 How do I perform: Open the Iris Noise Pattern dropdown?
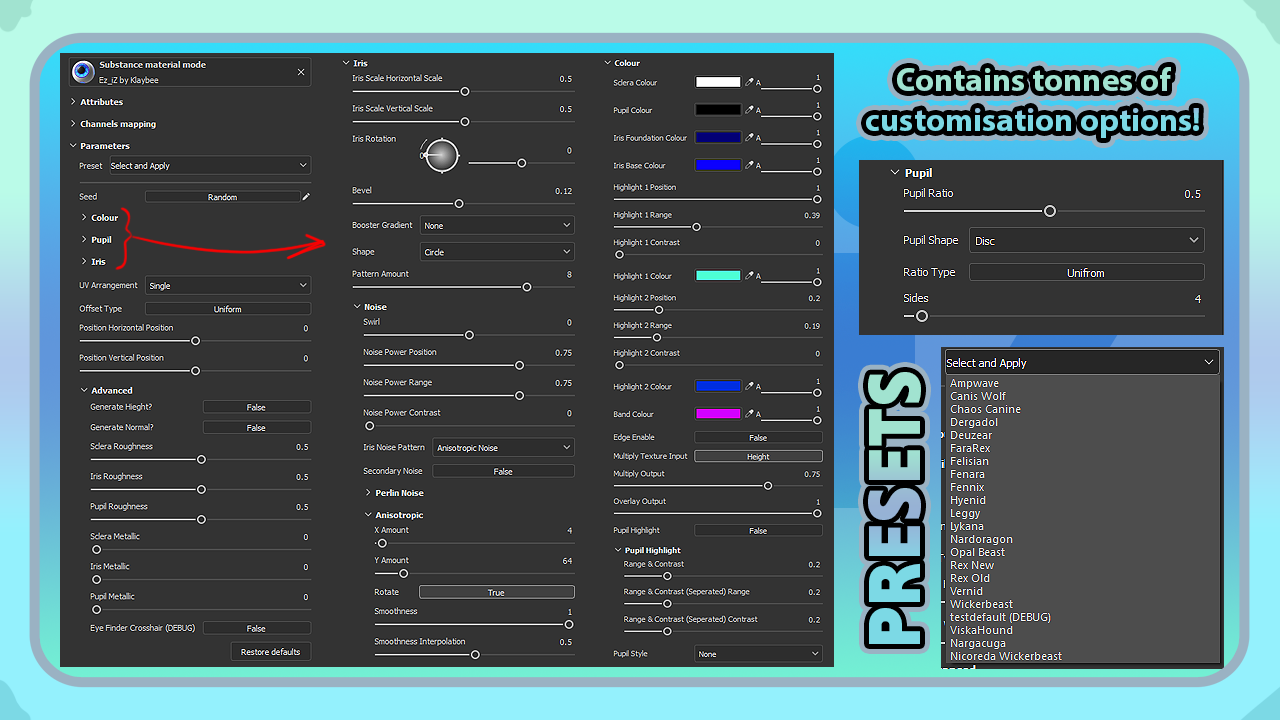[x=504, y=448]
